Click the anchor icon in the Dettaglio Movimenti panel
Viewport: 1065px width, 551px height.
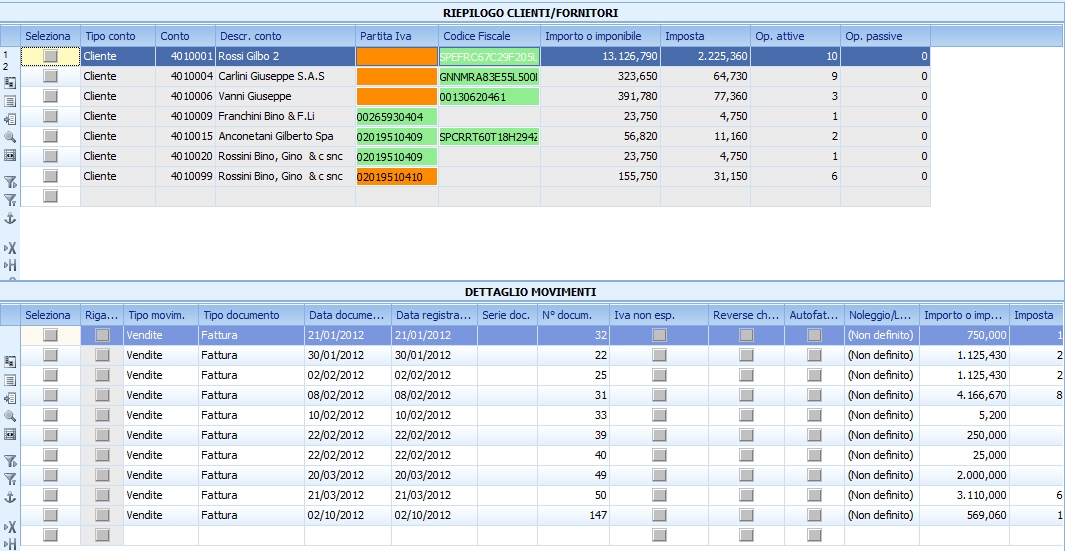tap(10, 497)
